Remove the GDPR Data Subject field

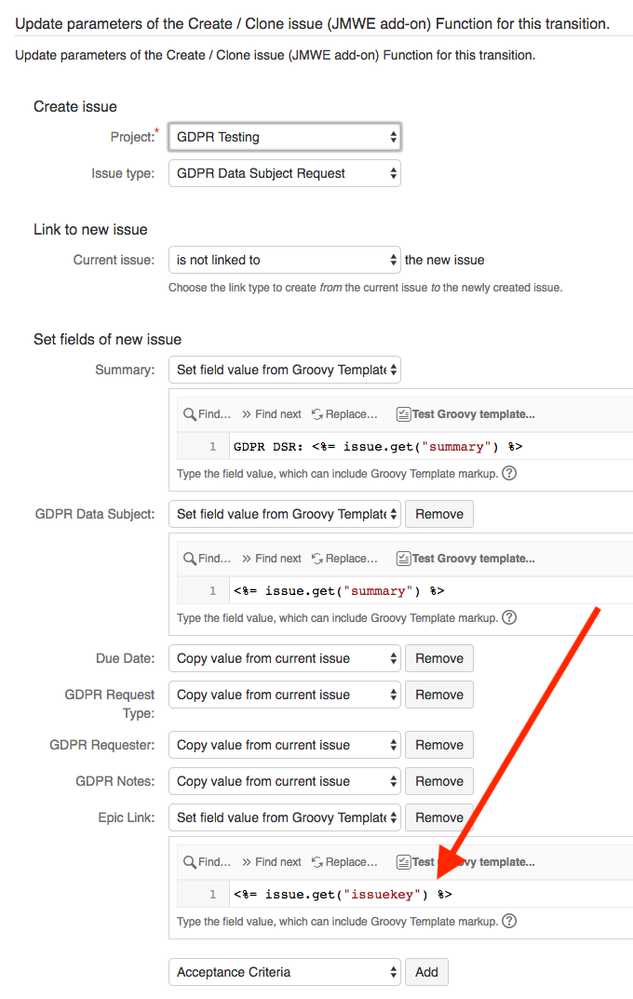coord(439,514)
